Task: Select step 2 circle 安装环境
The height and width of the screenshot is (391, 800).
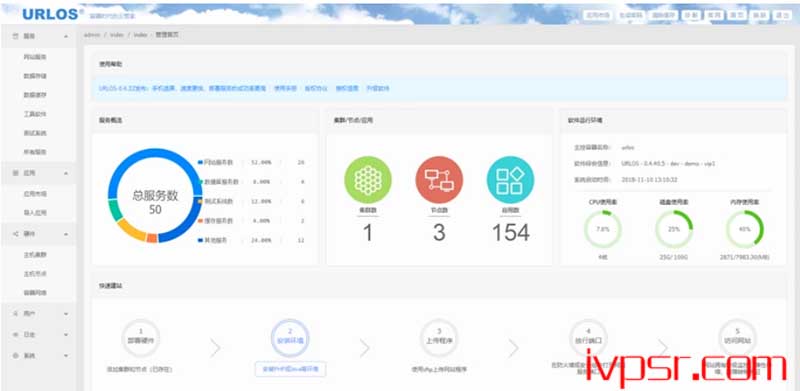Action: (290, 337)
